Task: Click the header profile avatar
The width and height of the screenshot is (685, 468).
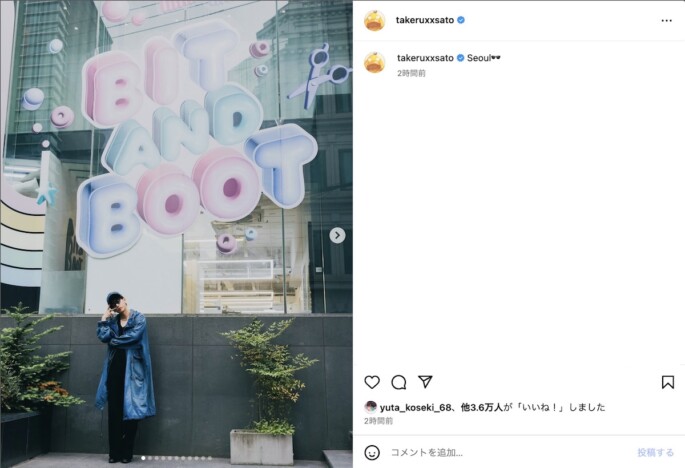Action: 375,20
